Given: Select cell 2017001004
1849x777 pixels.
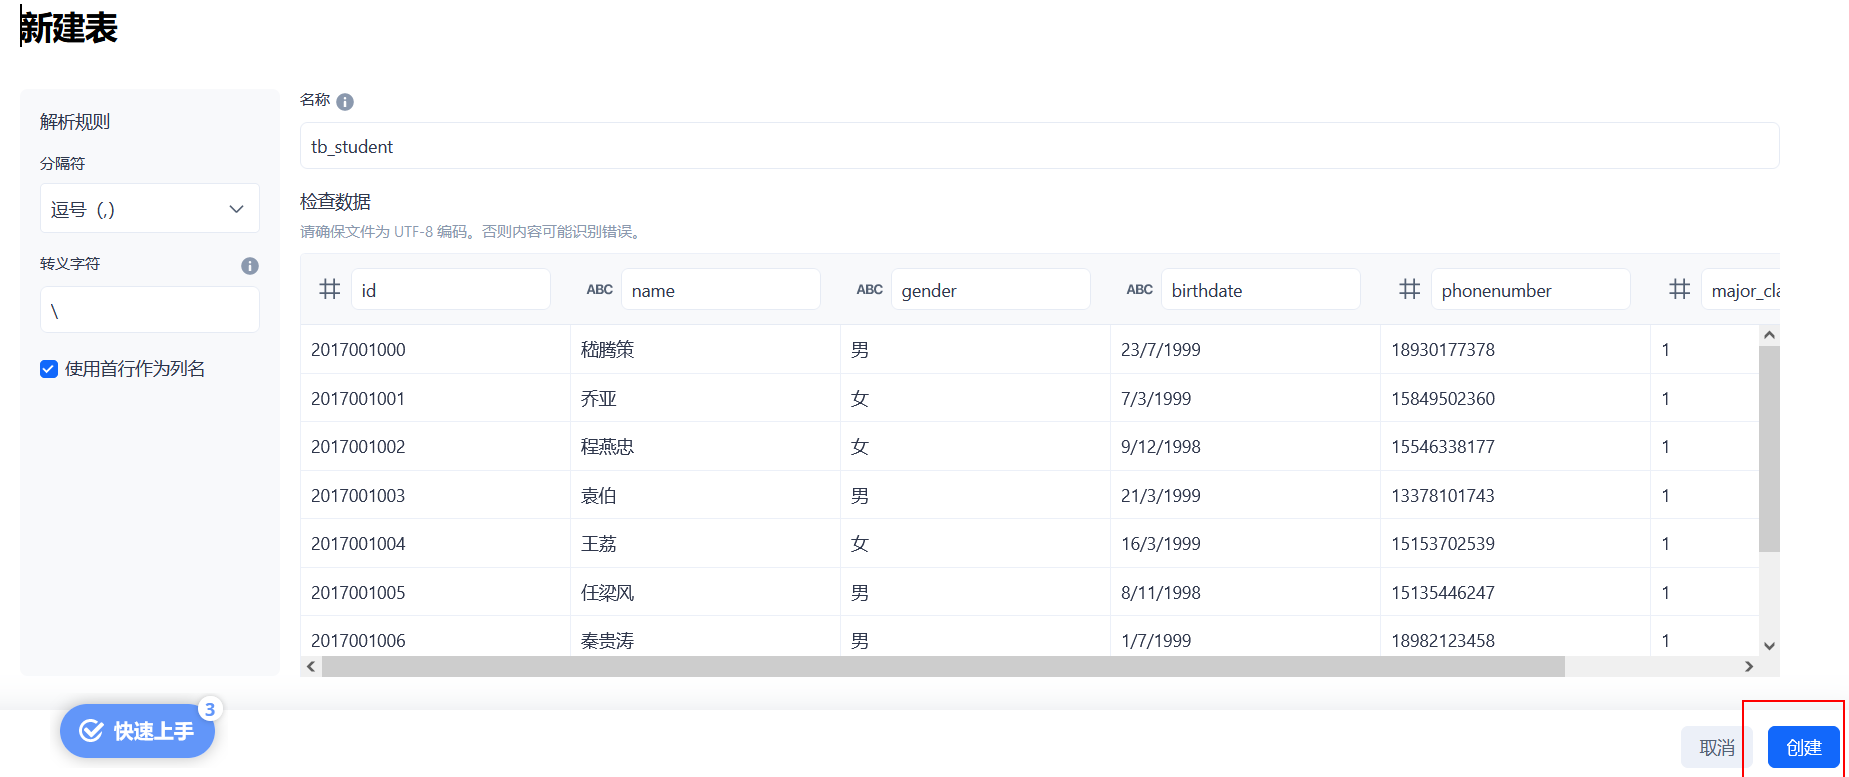Looking at the screenshot, I should pos(435,544).
